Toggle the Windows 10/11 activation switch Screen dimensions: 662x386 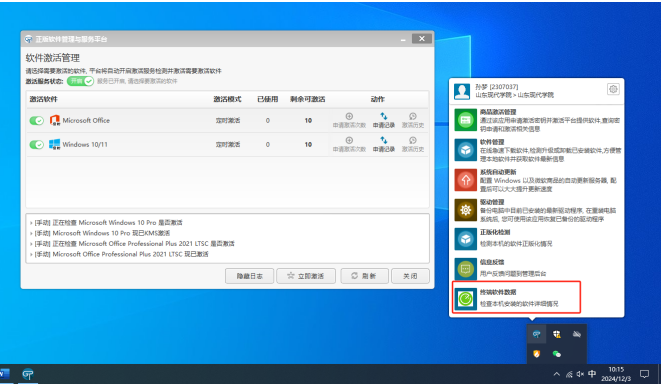click(x=37, y=145)
